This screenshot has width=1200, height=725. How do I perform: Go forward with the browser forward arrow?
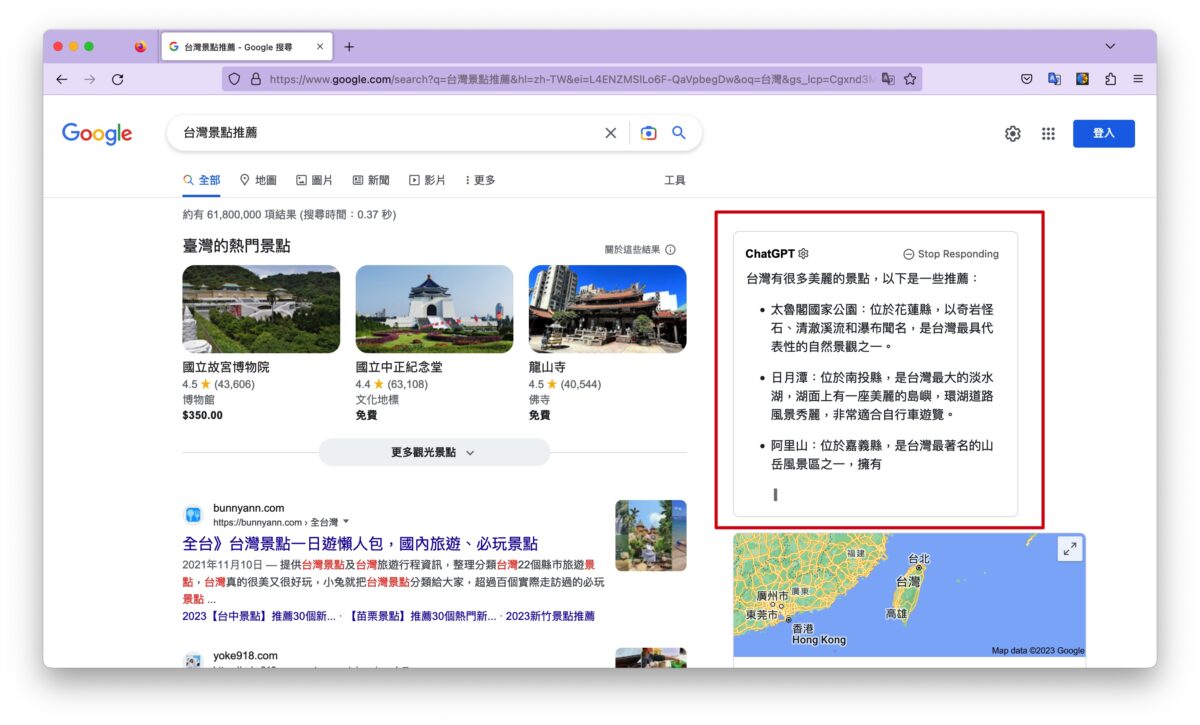(x=90, y=79)
